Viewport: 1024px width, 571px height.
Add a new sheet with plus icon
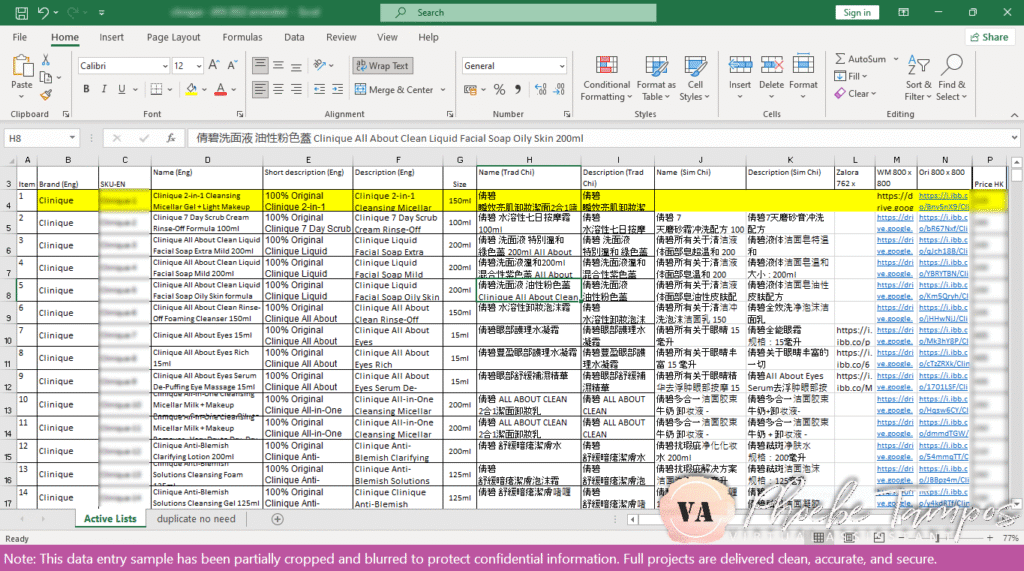[x=278, y=519]
